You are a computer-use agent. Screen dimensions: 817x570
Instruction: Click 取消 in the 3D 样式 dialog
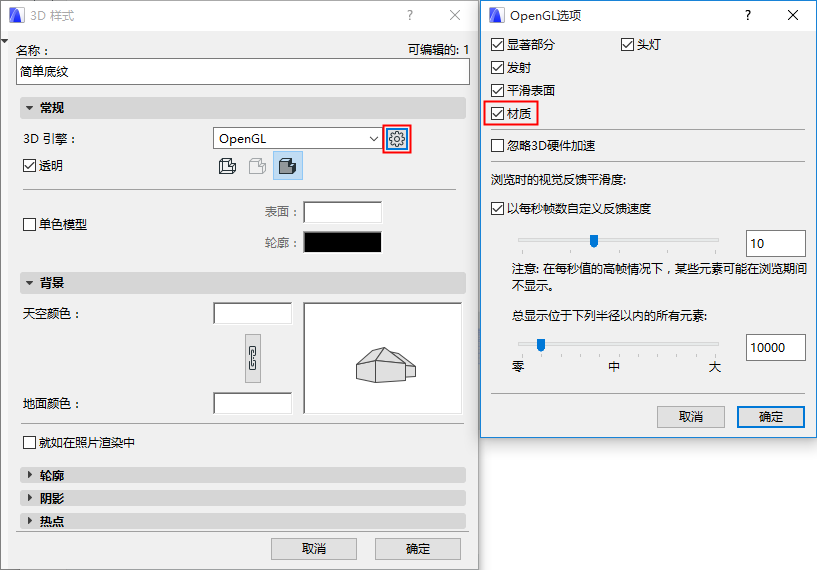tap(314, 549)
